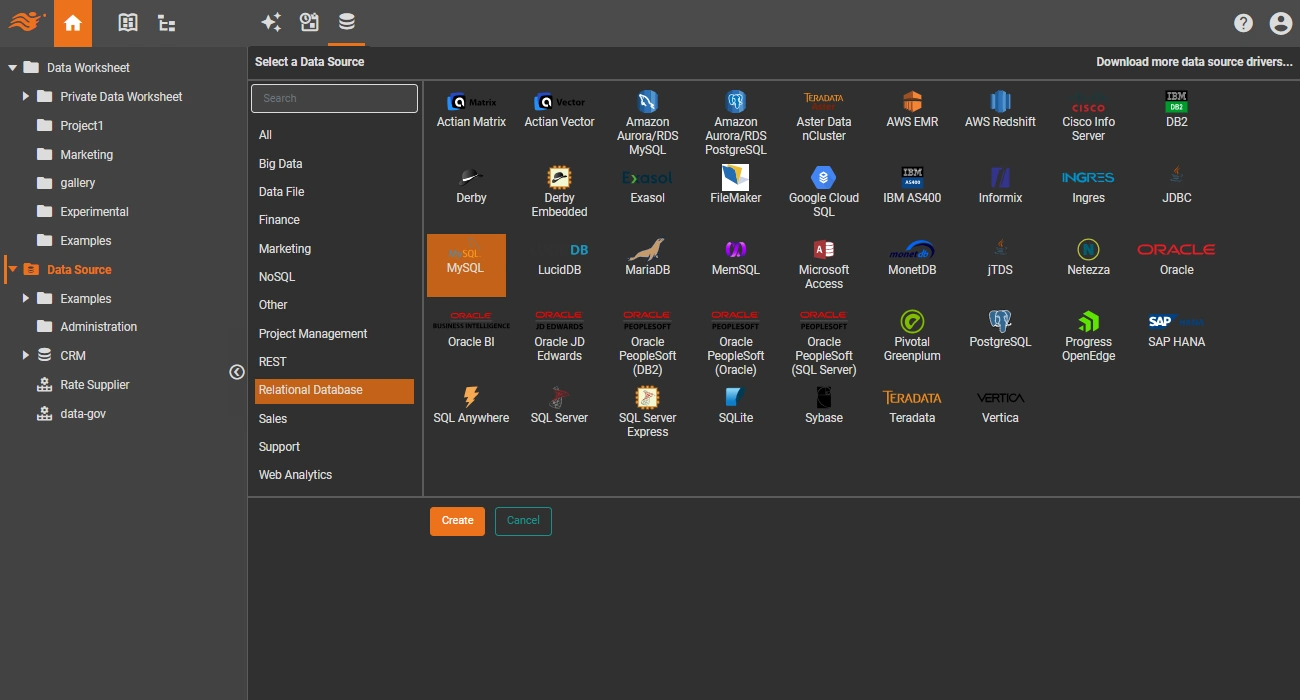
Task: Choose the Microsoft Access data source
Action: (x=823, y=250)
